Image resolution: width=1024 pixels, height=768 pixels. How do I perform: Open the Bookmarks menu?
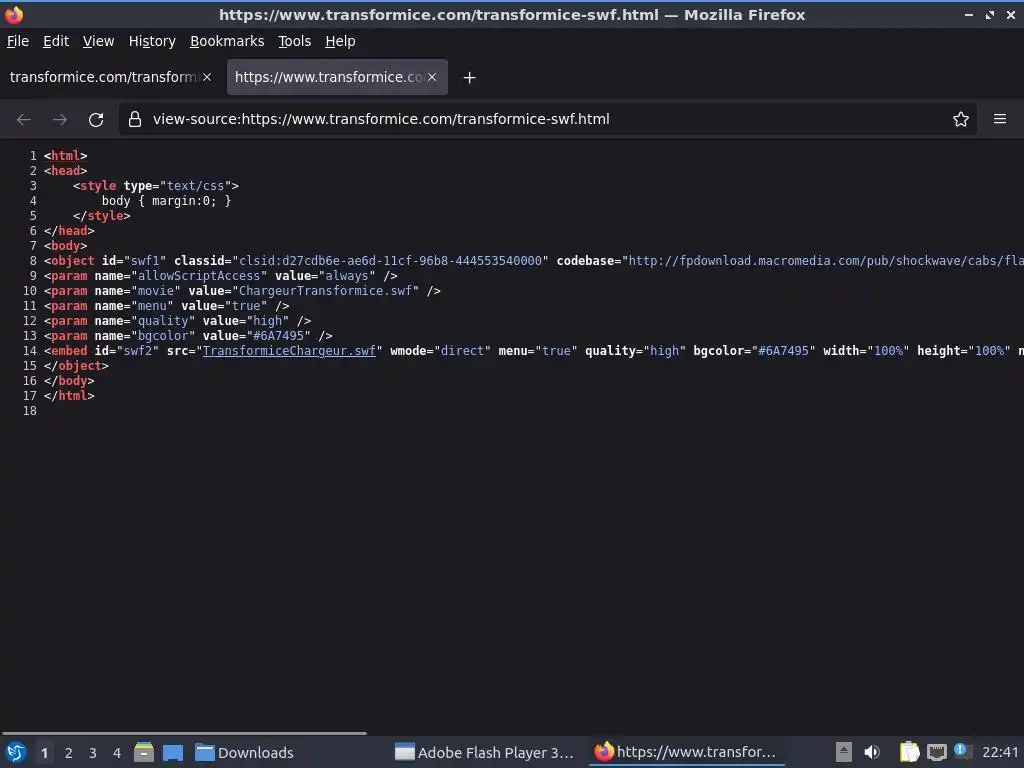[x=227, y=41]
